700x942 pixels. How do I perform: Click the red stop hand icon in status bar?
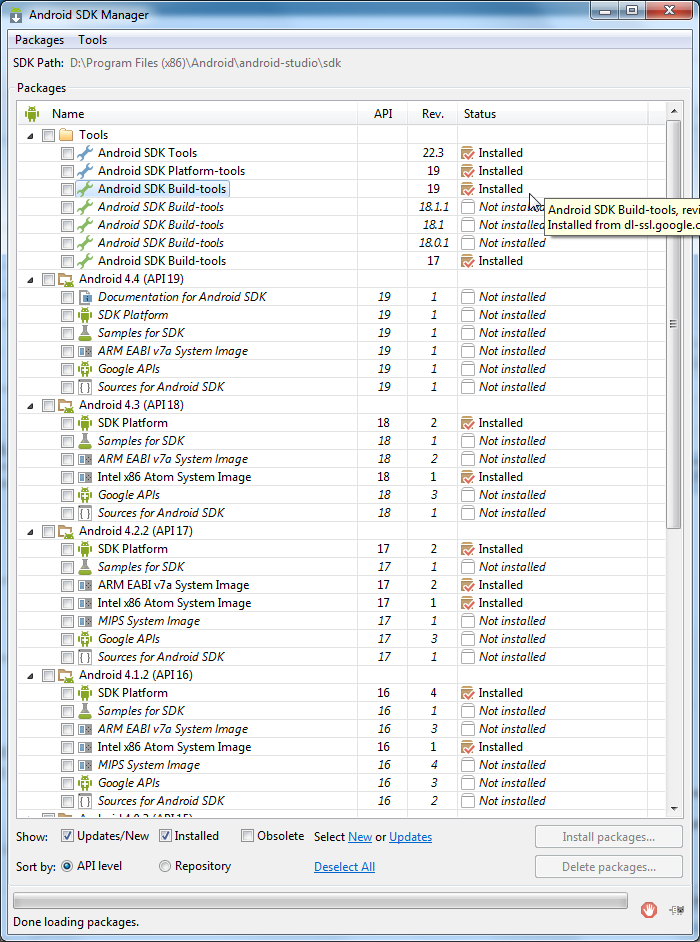(648, 910)
